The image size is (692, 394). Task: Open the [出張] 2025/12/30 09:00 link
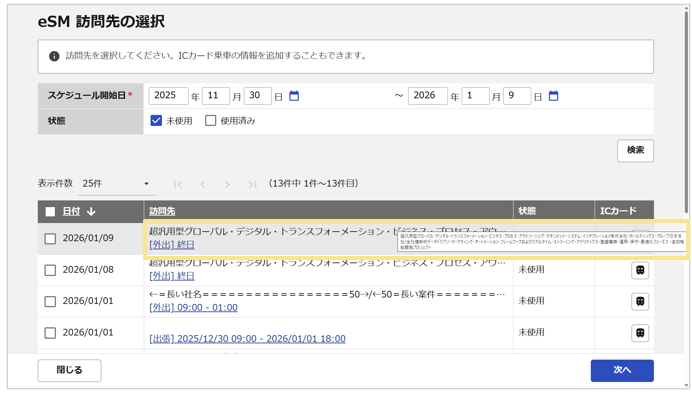pyautogui.click(x=247, y=338)
